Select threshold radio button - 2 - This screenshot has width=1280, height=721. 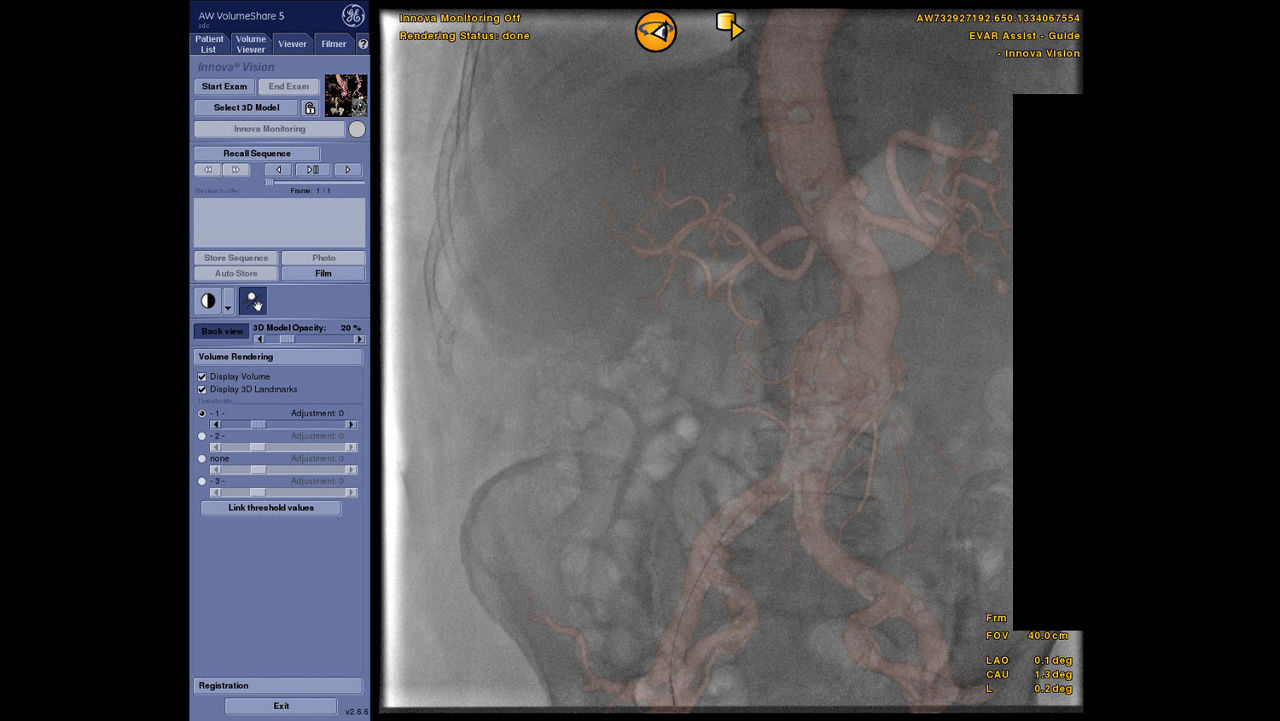[202, 436]
